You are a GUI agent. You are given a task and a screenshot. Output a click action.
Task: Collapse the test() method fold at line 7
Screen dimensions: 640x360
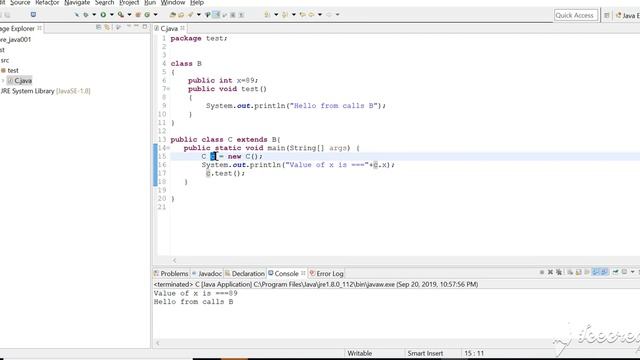pyautogui.click(x=168, y=89)
